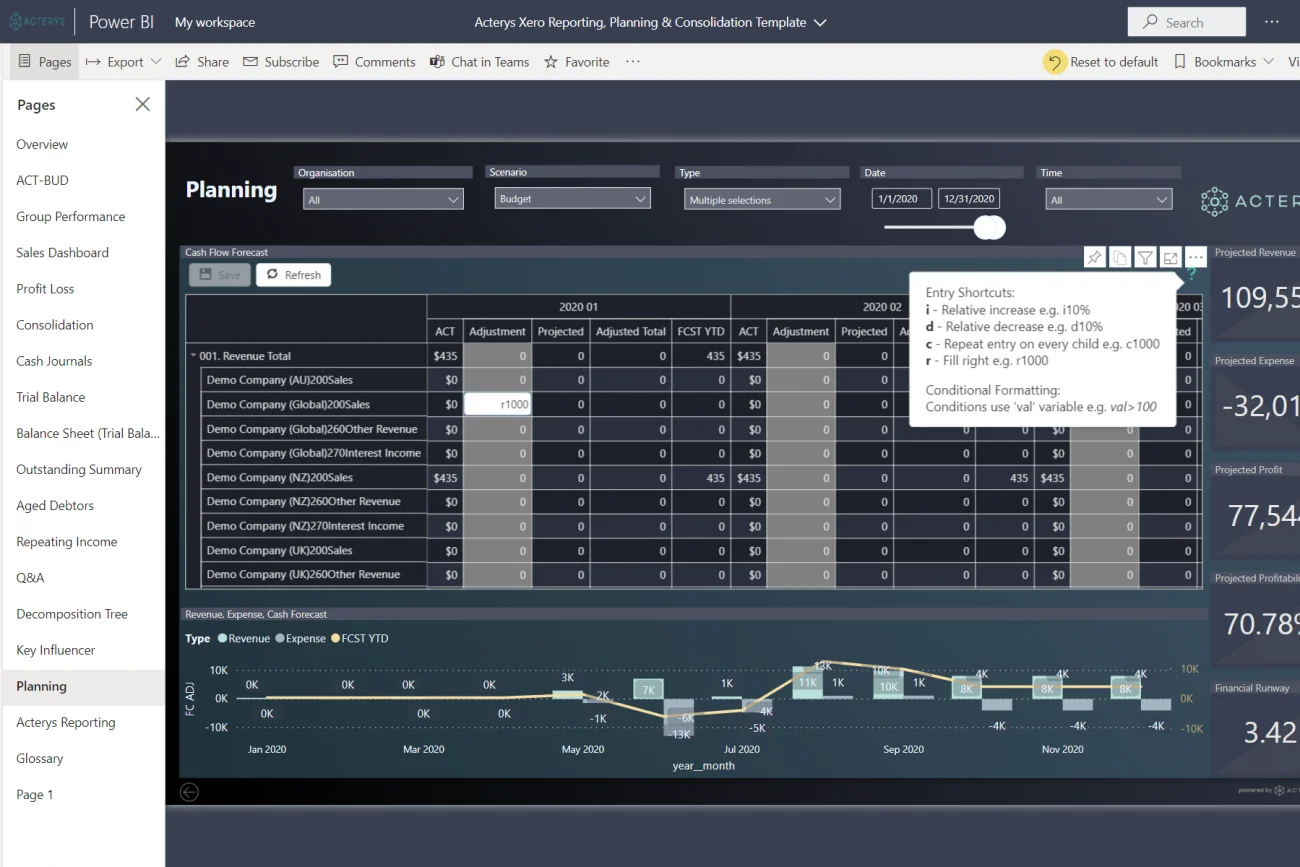This screenshot has height=867, width=1300.
Task: Open the Key Influencer page
Action: pos(56,650)
